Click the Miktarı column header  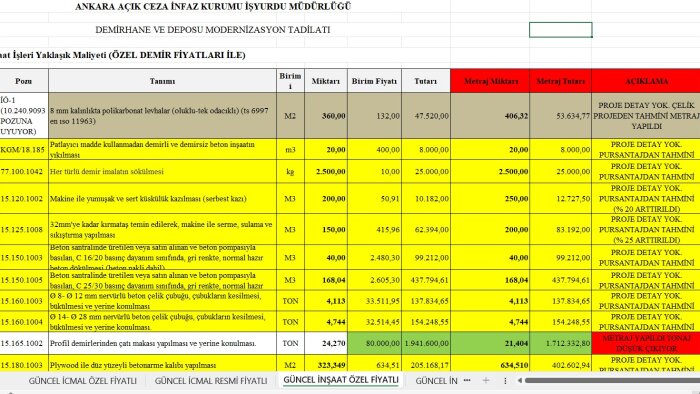coord(326,81)
